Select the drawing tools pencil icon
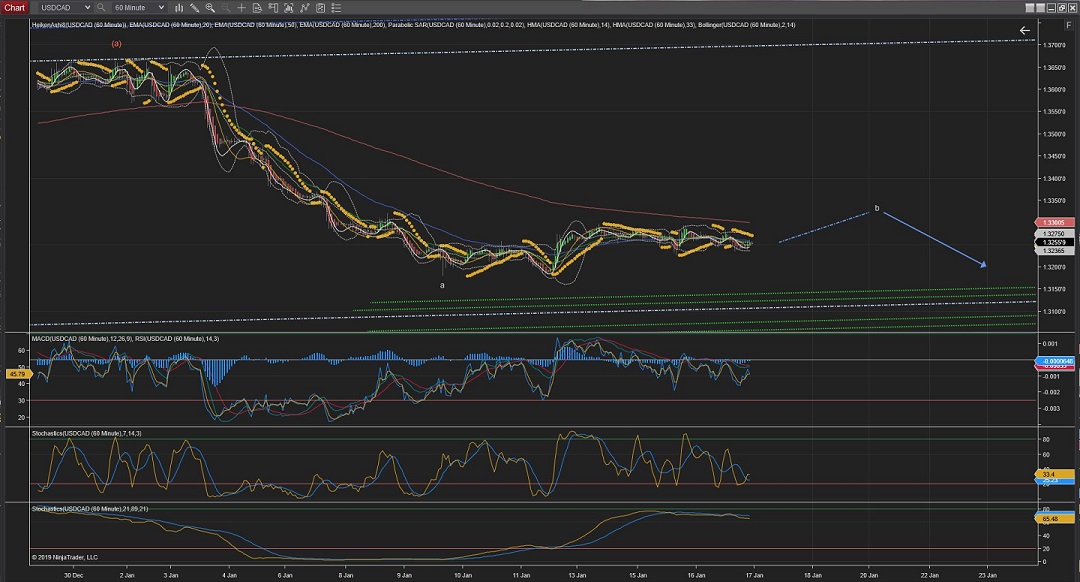Screen dimensions: 1080x582 click(194, 8)
